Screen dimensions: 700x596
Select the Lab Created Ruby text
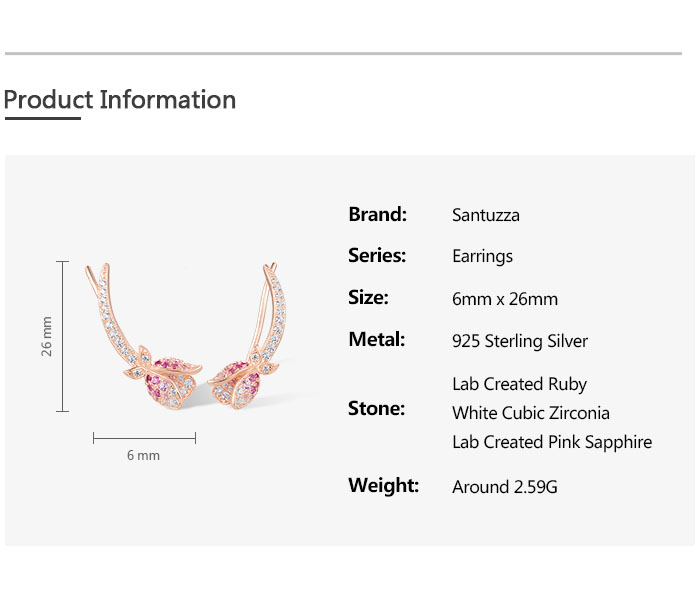tap(519, 384)
